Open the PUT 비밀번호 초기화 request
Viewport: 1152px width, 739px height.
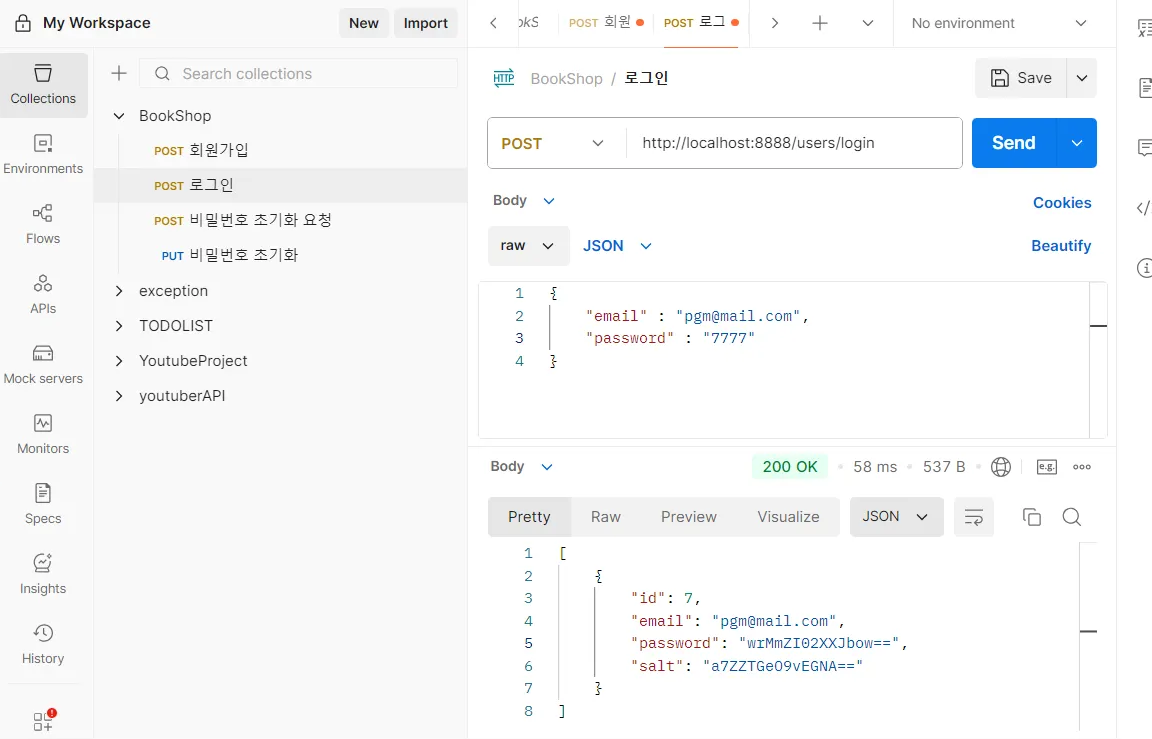click(x=281, y=256)
